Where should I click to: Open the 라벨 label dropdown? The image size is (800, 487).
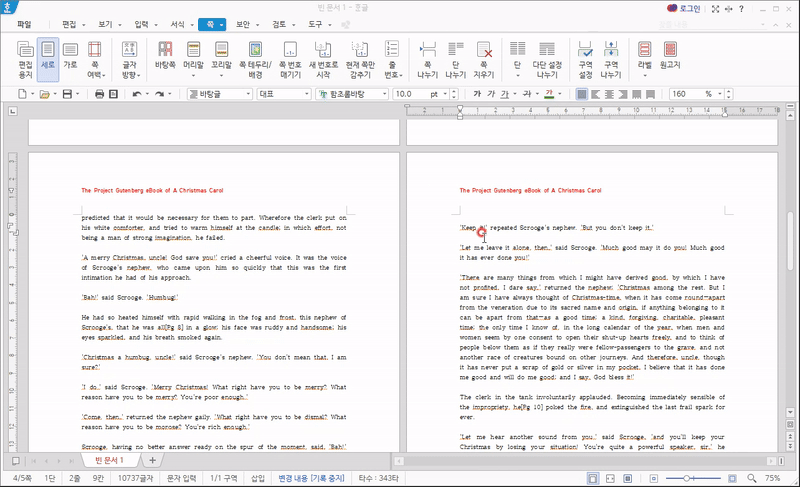645,60
